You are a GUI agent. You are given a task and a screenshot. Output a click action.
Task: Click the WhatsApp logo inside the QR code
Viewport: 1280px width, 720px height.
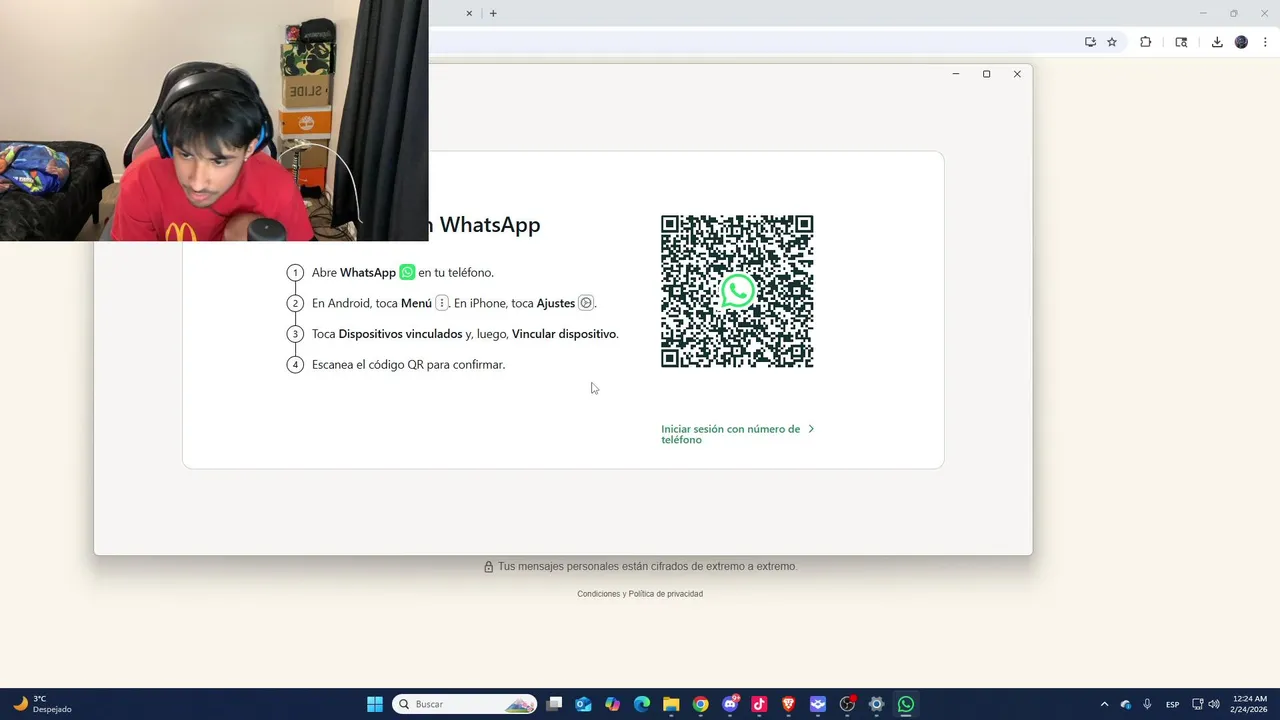738,291
